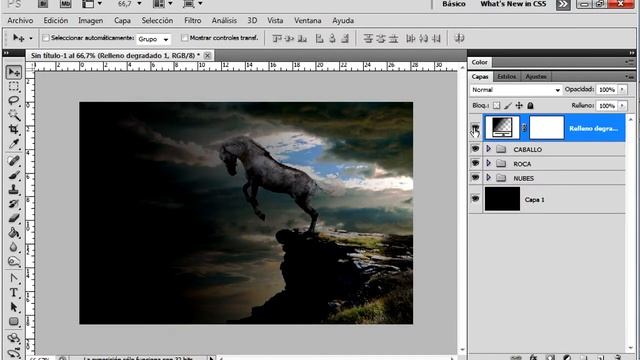Open the Move tool preset picker arrow

[x=31, y=38]
